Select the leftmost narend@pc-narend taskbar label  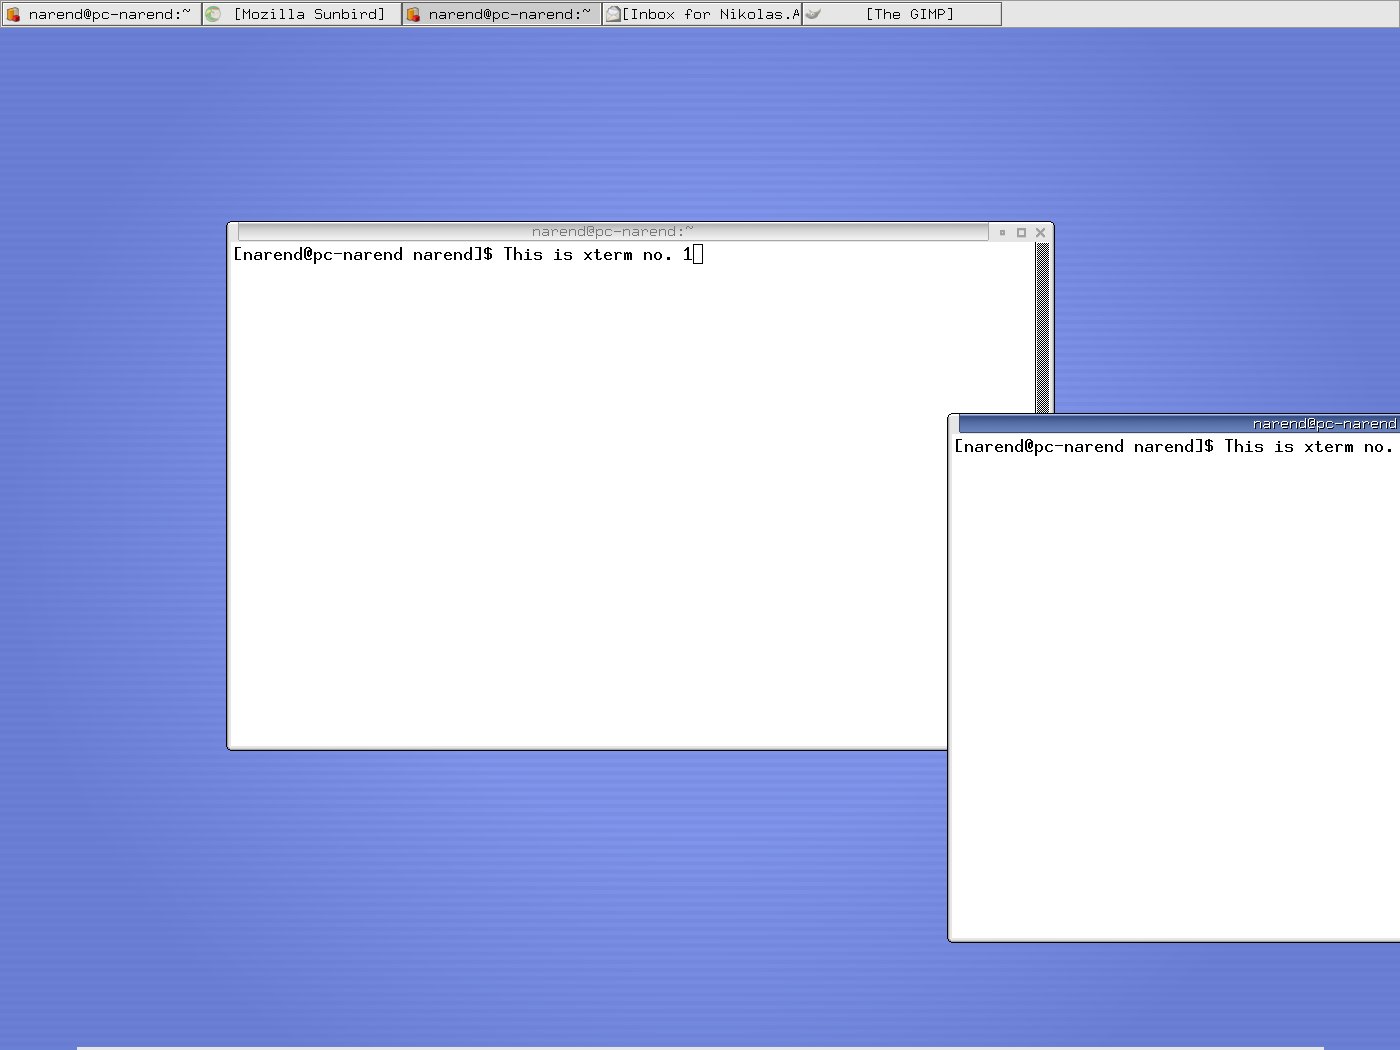[x=109, y=14]
